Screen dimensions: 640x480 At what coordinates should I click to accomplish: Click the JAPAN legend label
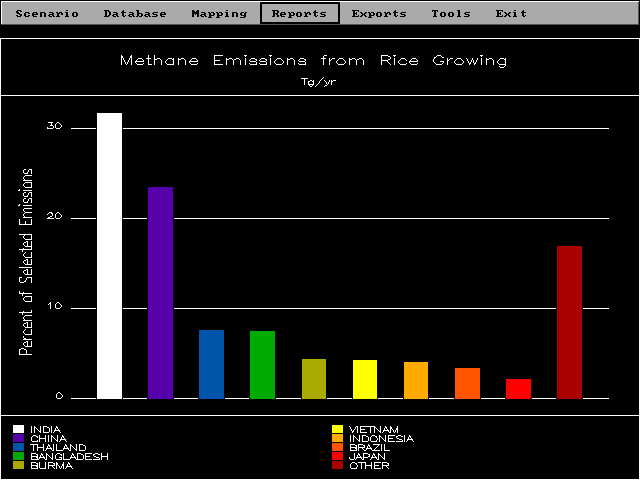pyautogui.click(x=367, y=456)
